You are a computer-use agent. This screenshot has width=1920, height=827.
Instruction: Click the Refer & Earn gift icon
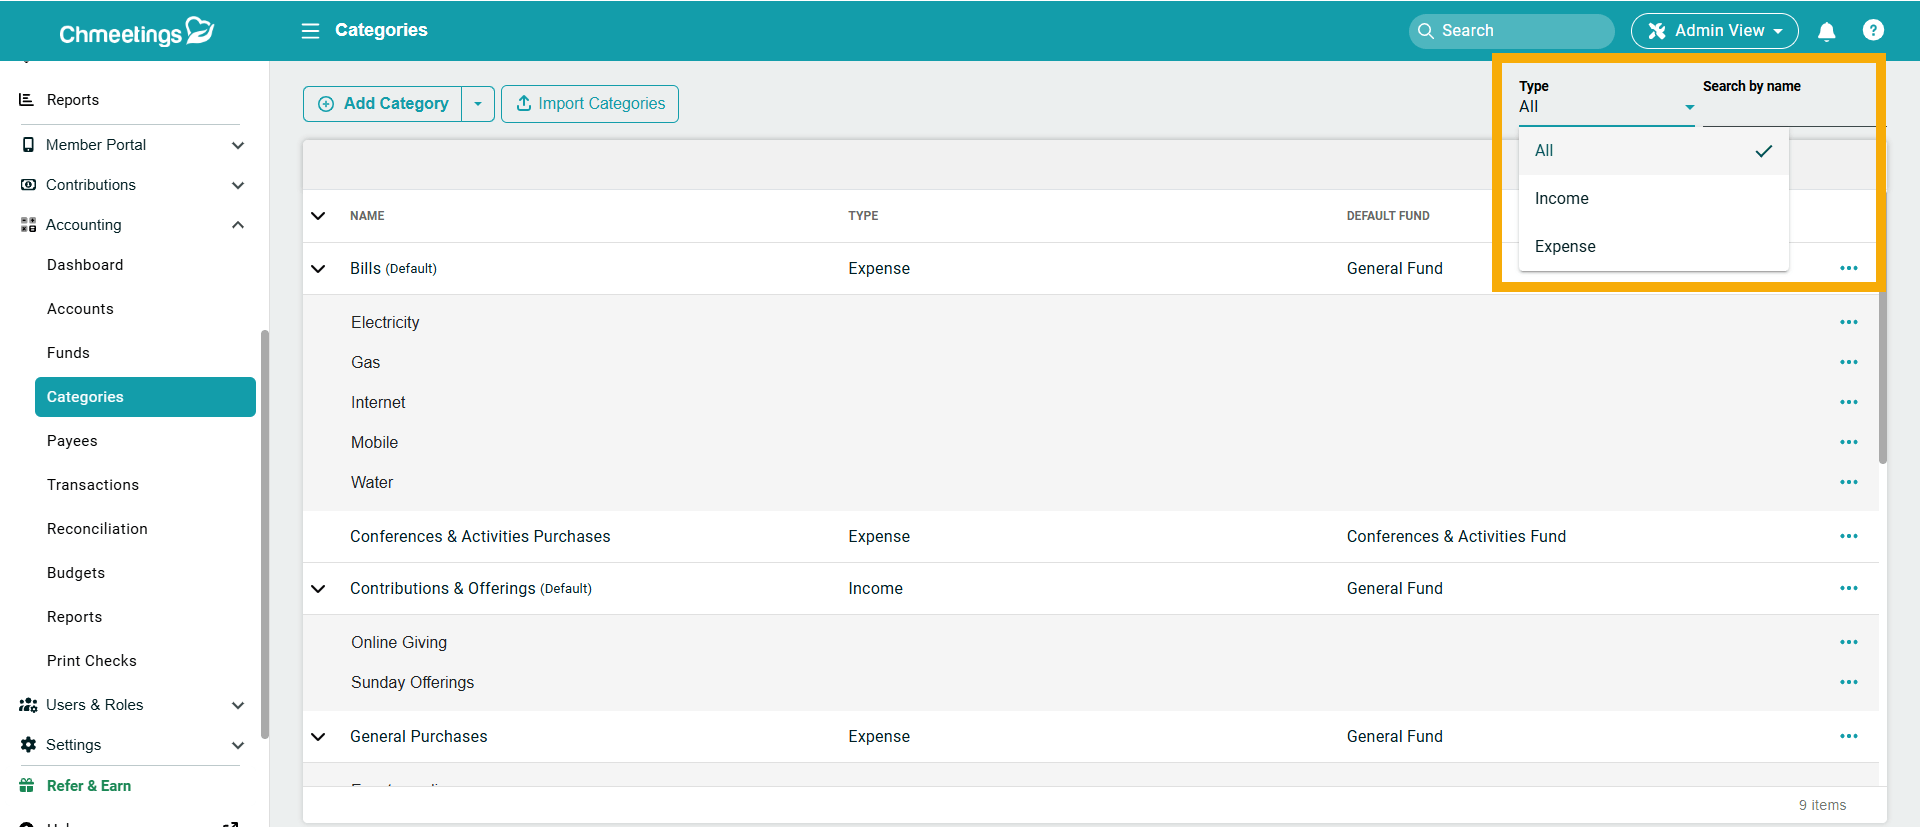[27, 786]
